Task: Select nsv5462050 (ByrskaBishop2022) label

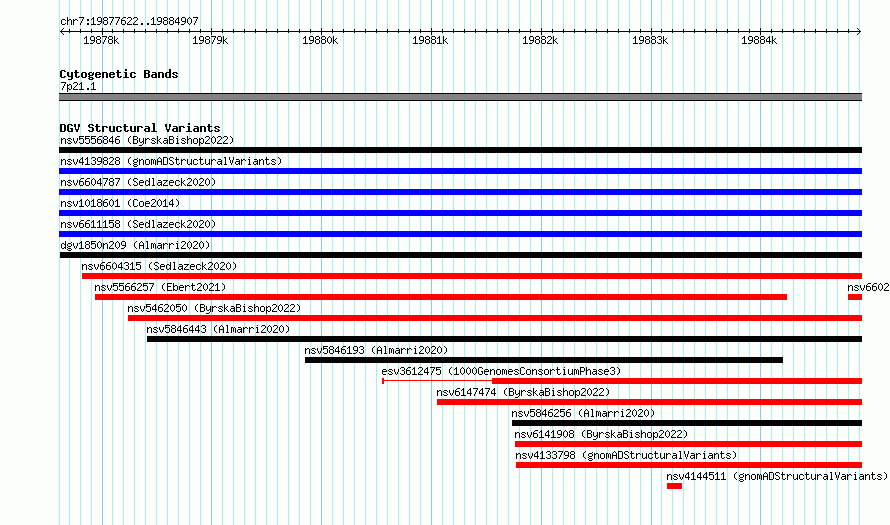Action: [214, 308]
